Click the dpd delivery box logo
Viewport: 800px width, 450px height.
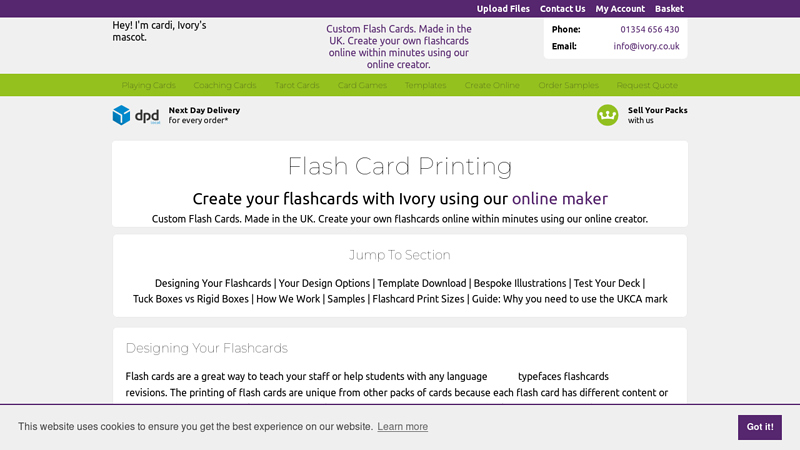(x=136, y=115)
